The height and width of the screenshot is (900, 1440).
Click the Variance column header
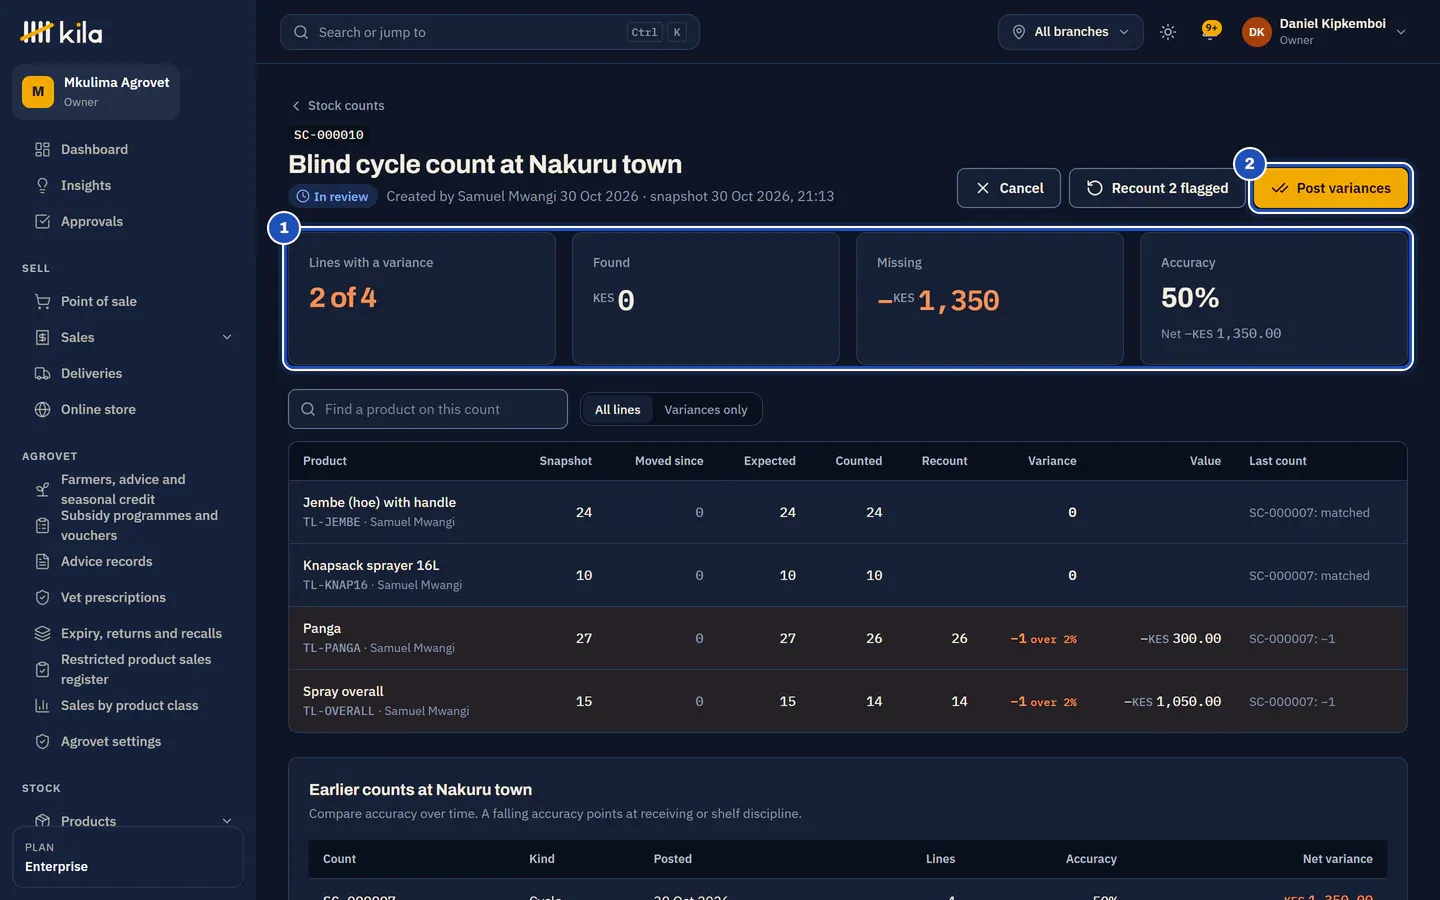[1052, 461]
